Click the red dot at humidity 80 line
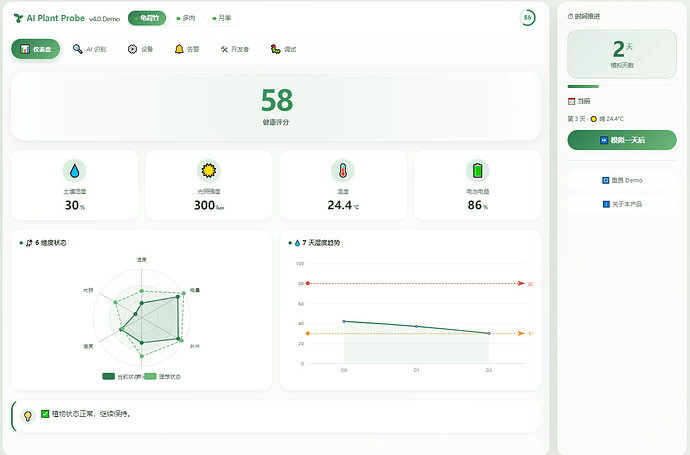 pos(308,283)
